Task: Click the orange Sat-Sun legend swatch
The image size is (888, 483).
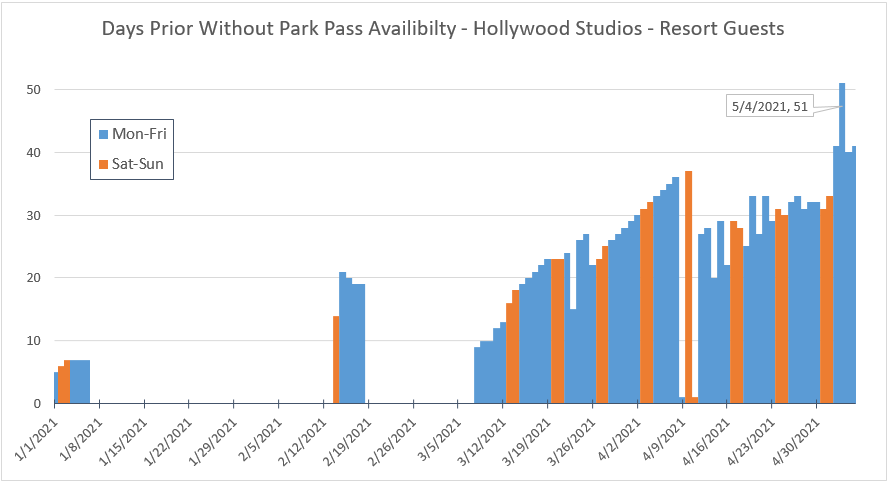Action: coord(103,164)
